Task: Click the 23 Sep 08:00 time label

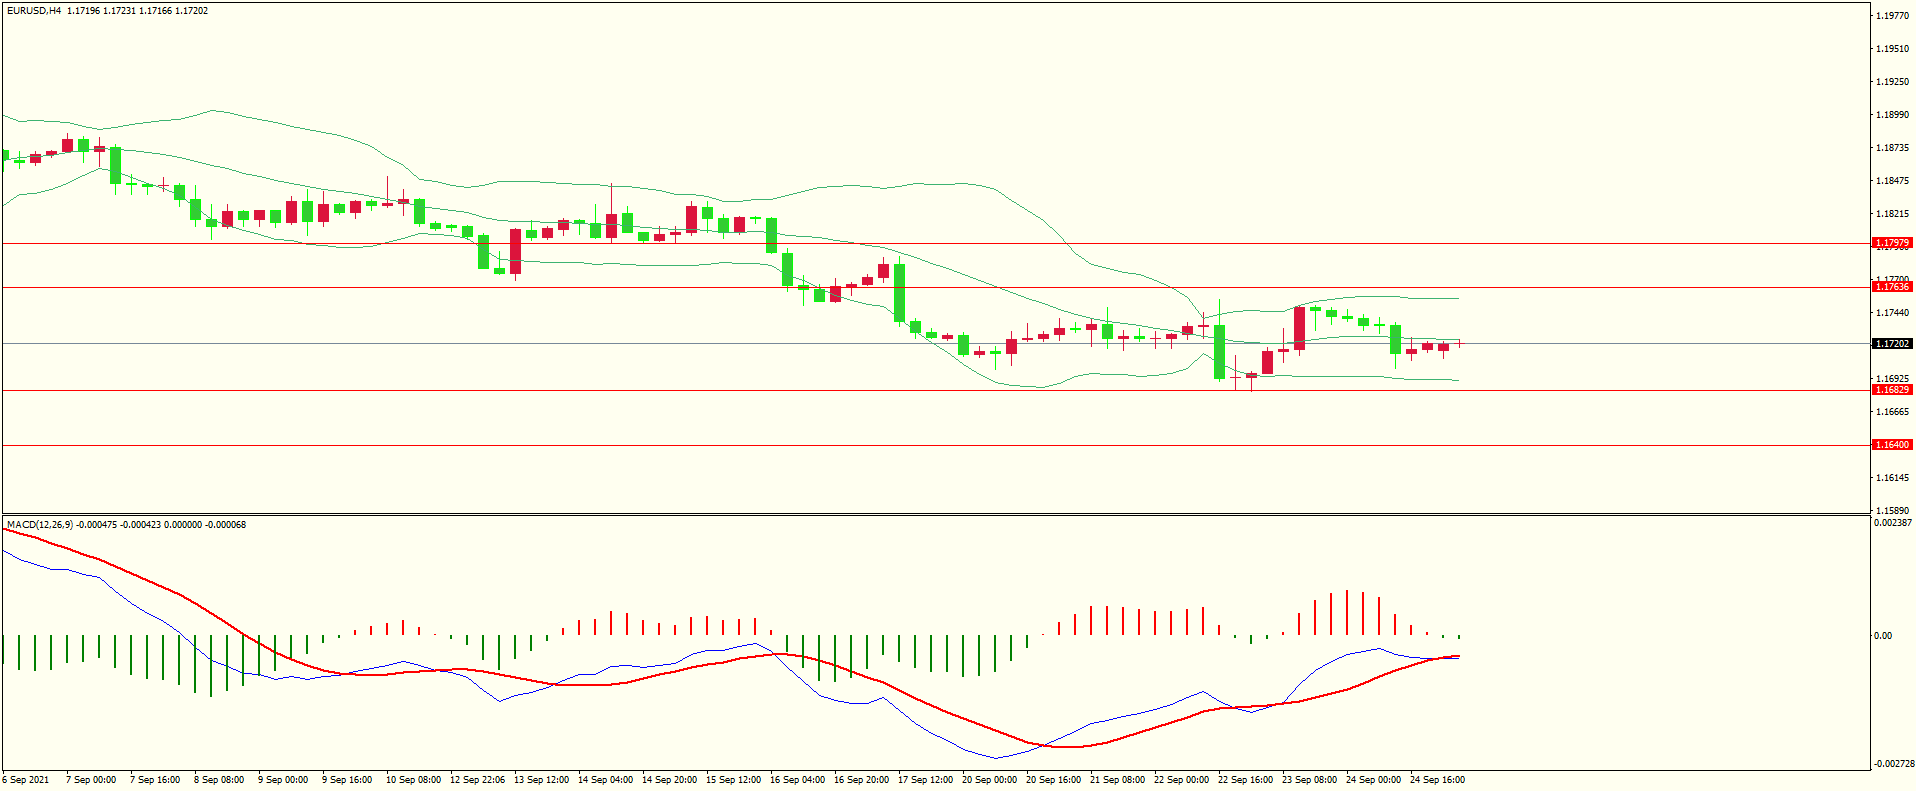Action: click(x=1309, y=780)
